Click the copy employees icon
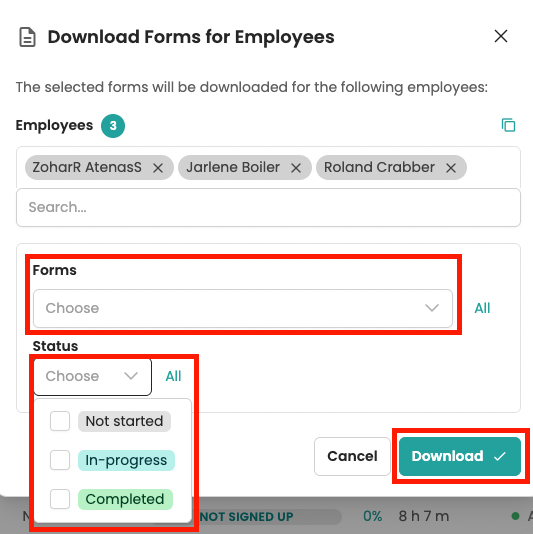This screenshot has height=534, width=533. pyautogui.click(x=508, y=125)
